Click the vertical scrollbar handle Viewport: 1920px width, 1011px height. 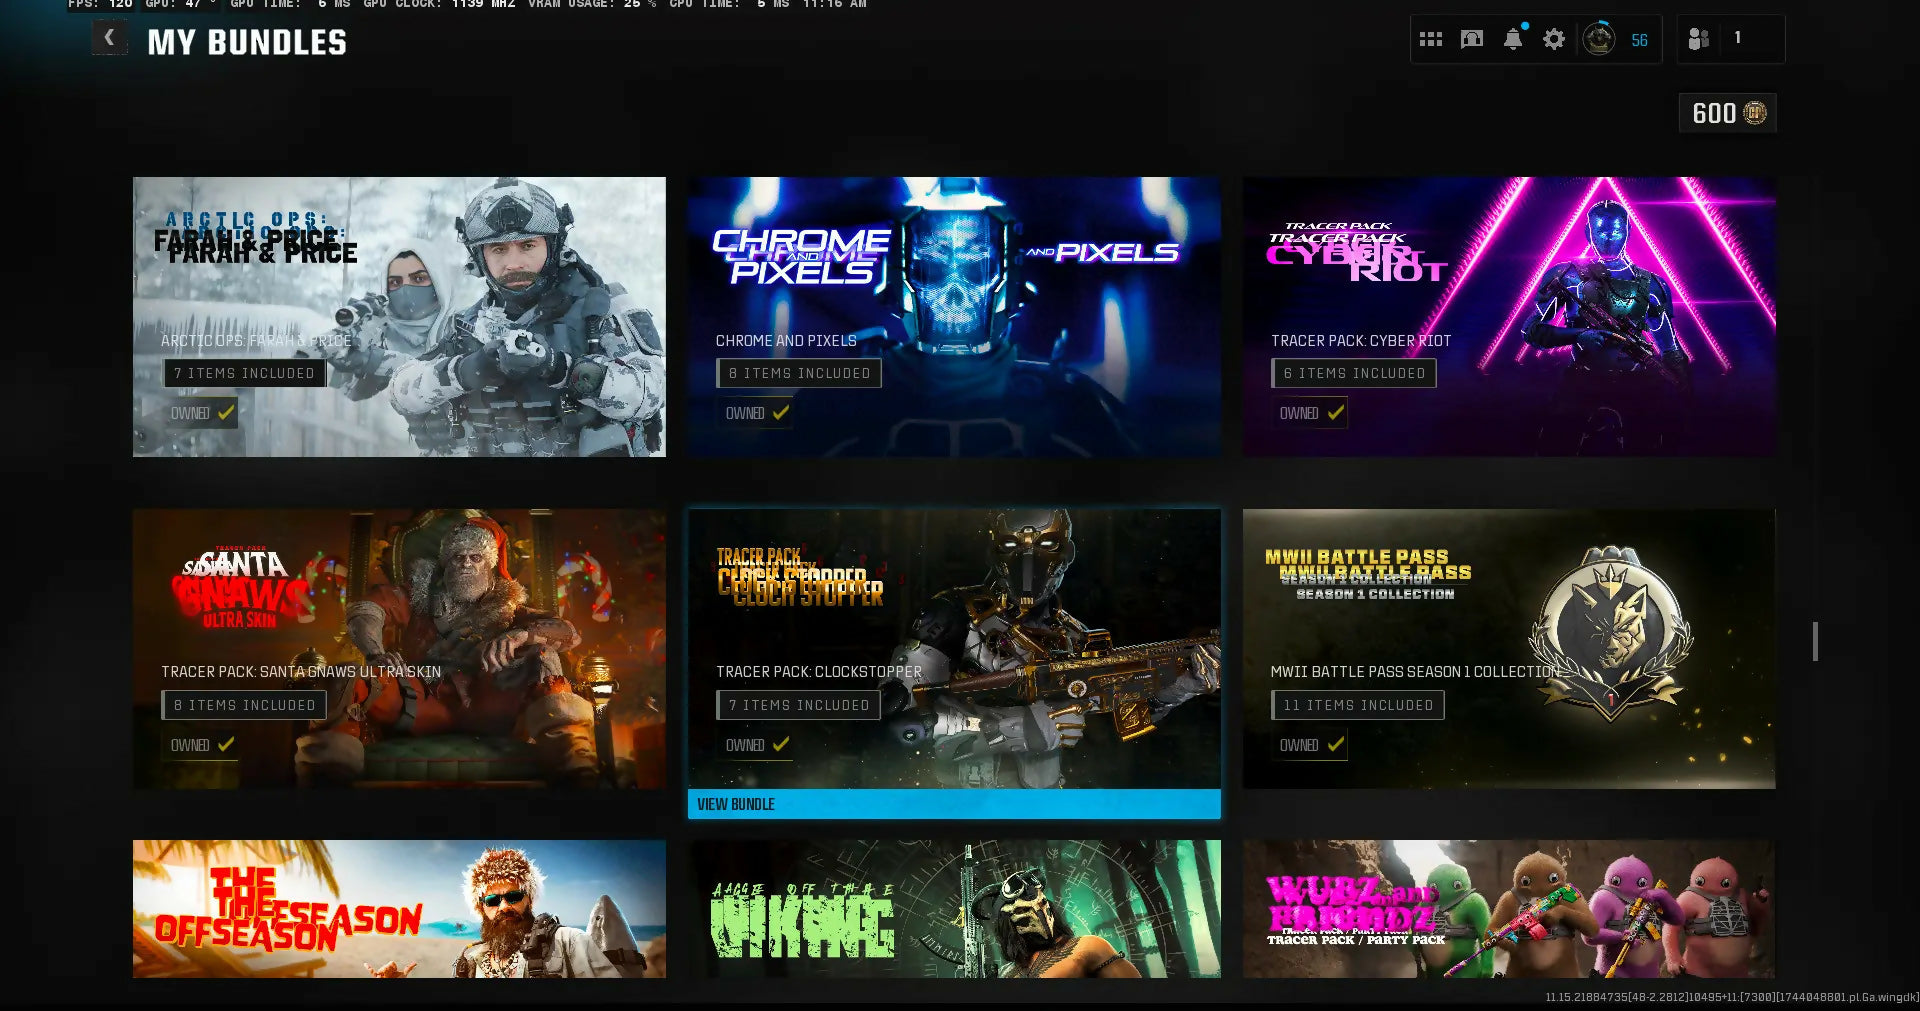[1815, 641]
